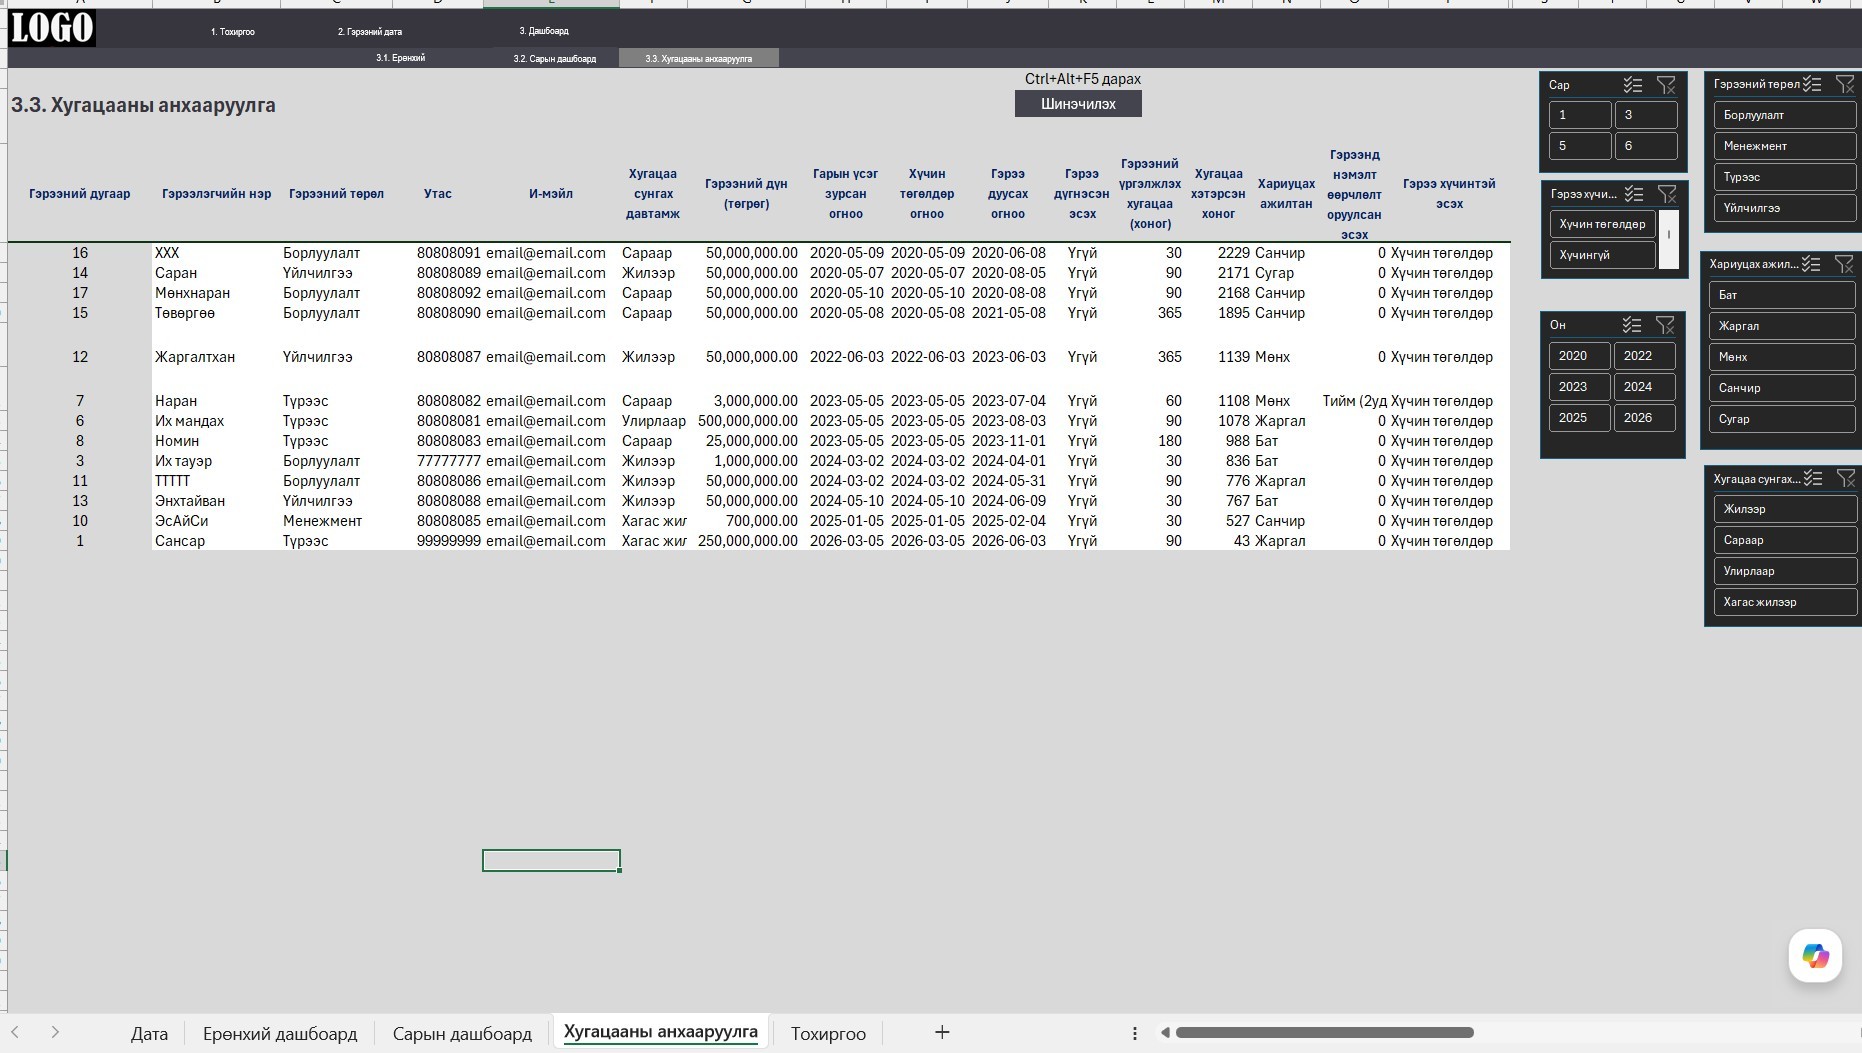The image size is (1862, 1053).
Task: Open the Copilot assistant icon
Action: click(1815, 956)
